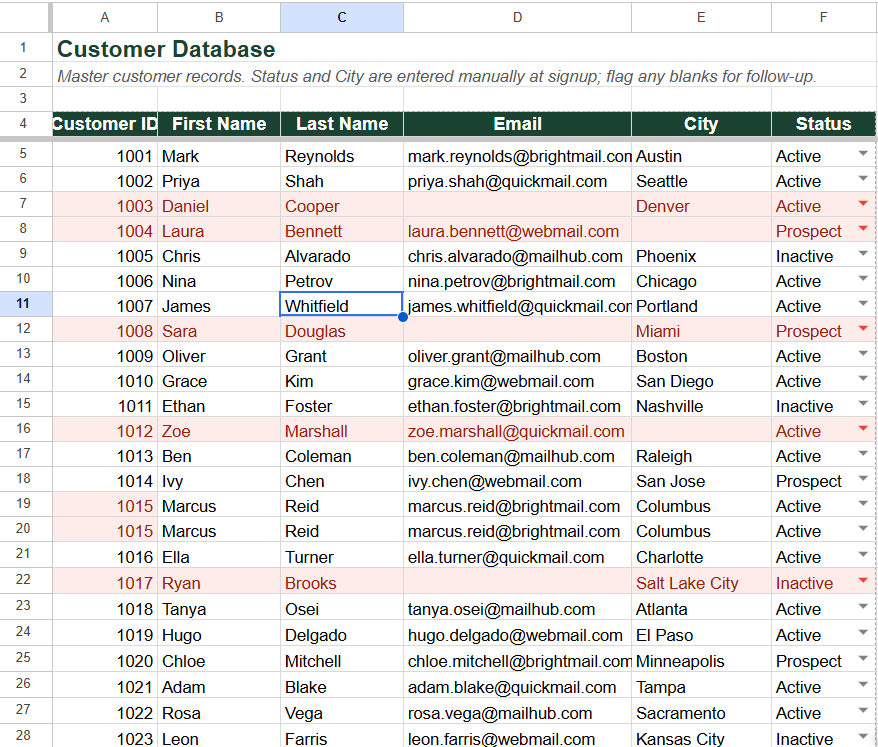Image resolution: width=878 pixels, height=747 pixels.
Task: Click the Status header cell
Action: tap(823, 124)
